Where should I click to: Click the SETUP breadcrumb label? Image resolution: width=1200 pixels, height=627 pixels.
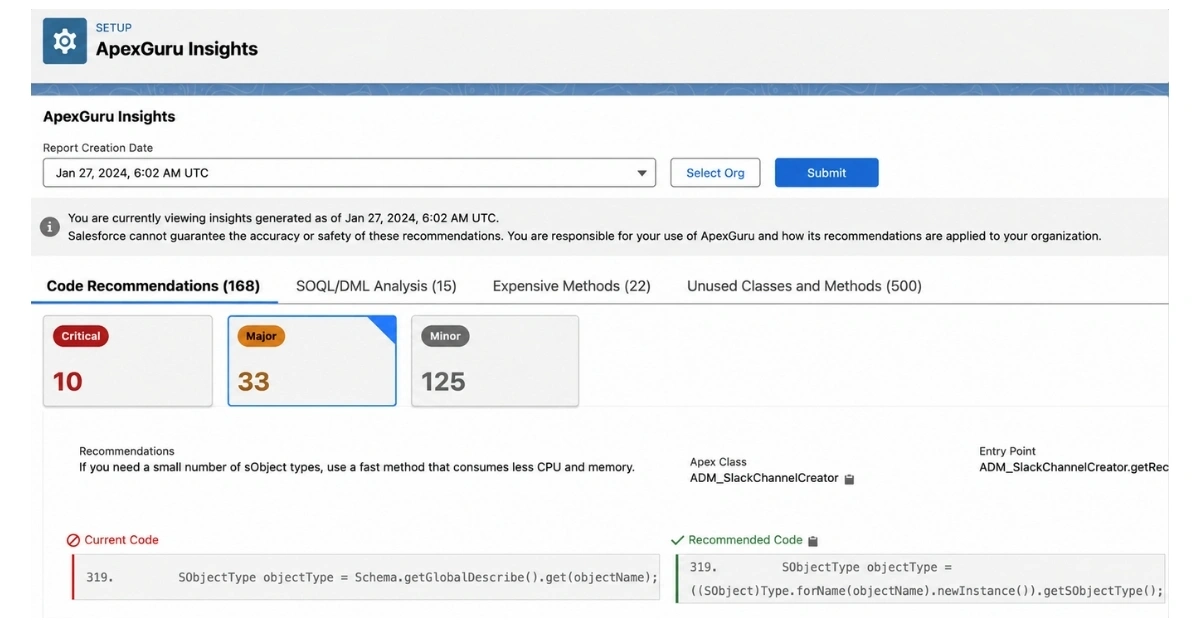(x=114, y=27)
